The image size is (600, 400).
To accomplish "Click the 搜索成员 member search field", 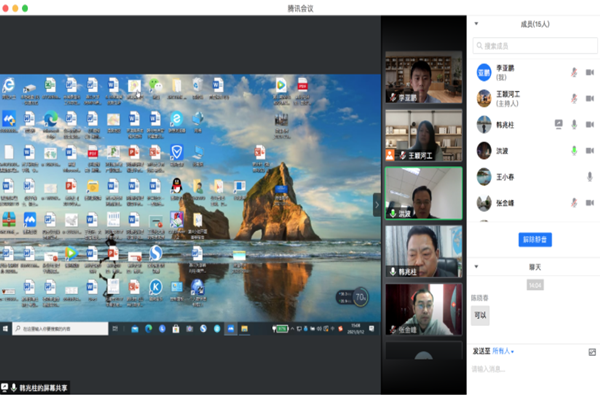I will pos(535,45).
